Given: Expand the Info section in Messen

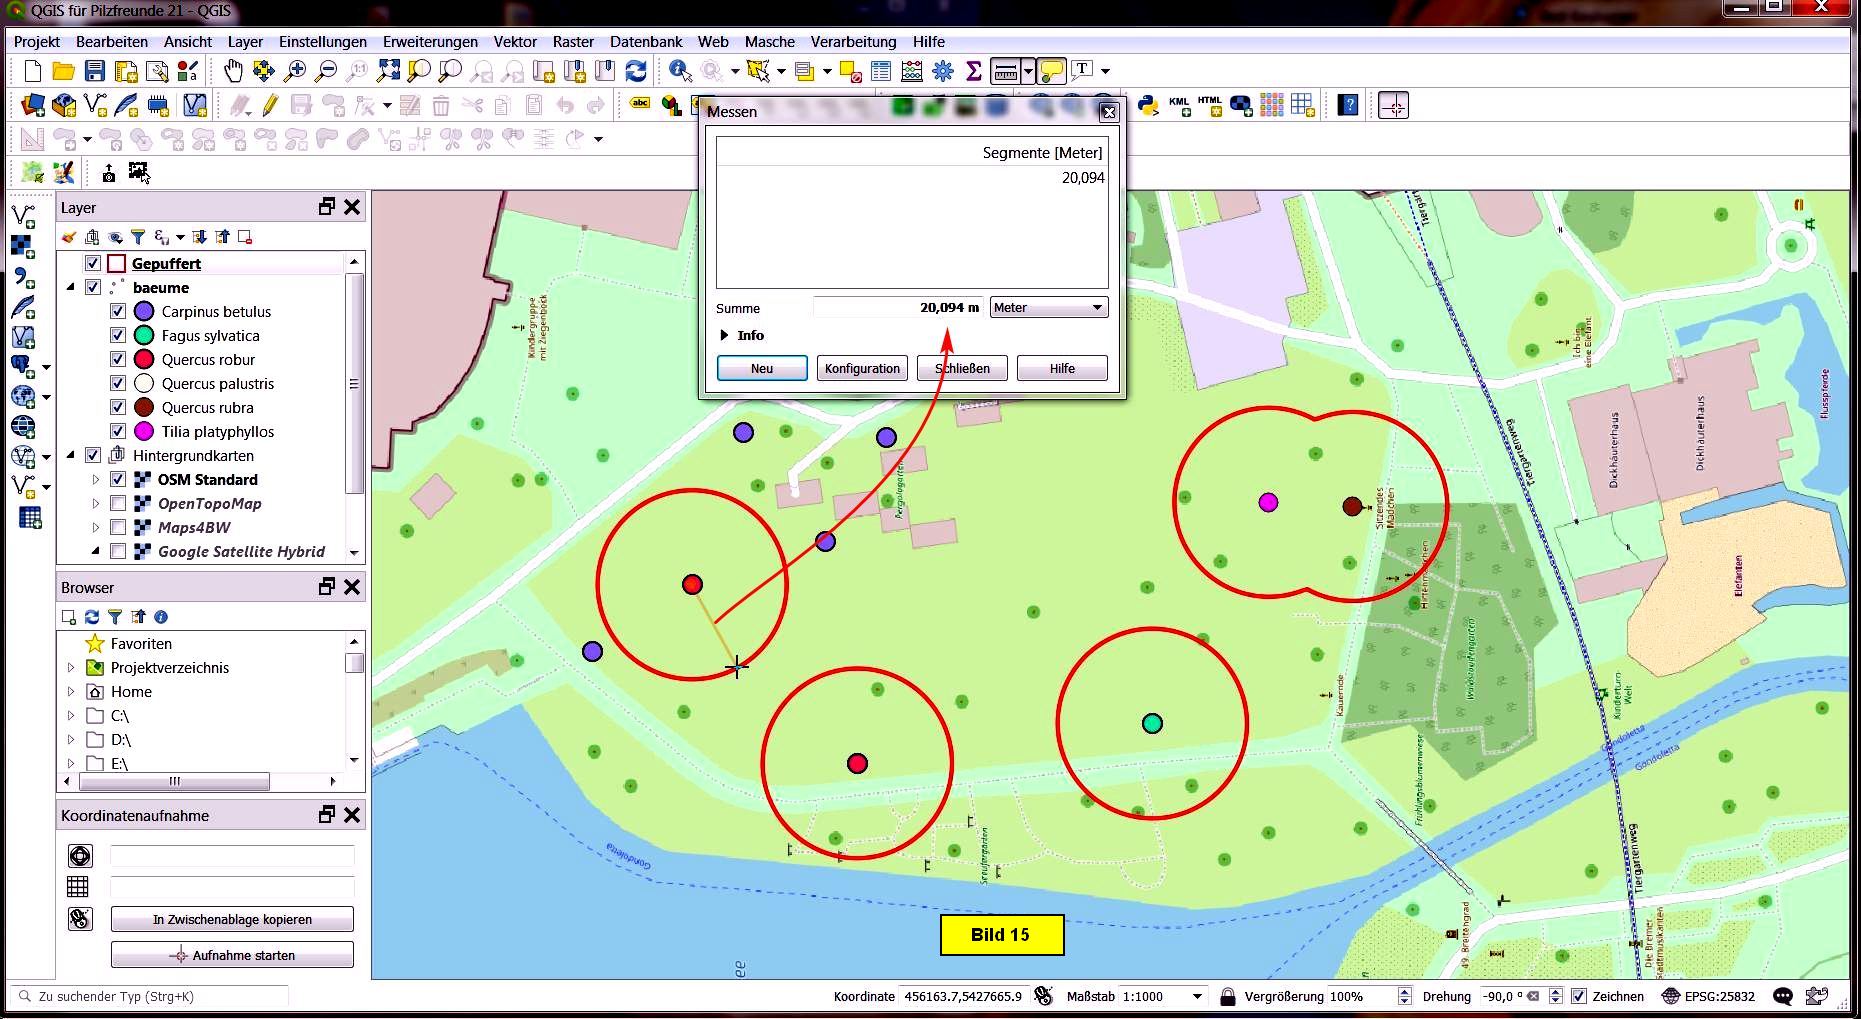Looking at the screenshot, I should [x=725, y=335].
